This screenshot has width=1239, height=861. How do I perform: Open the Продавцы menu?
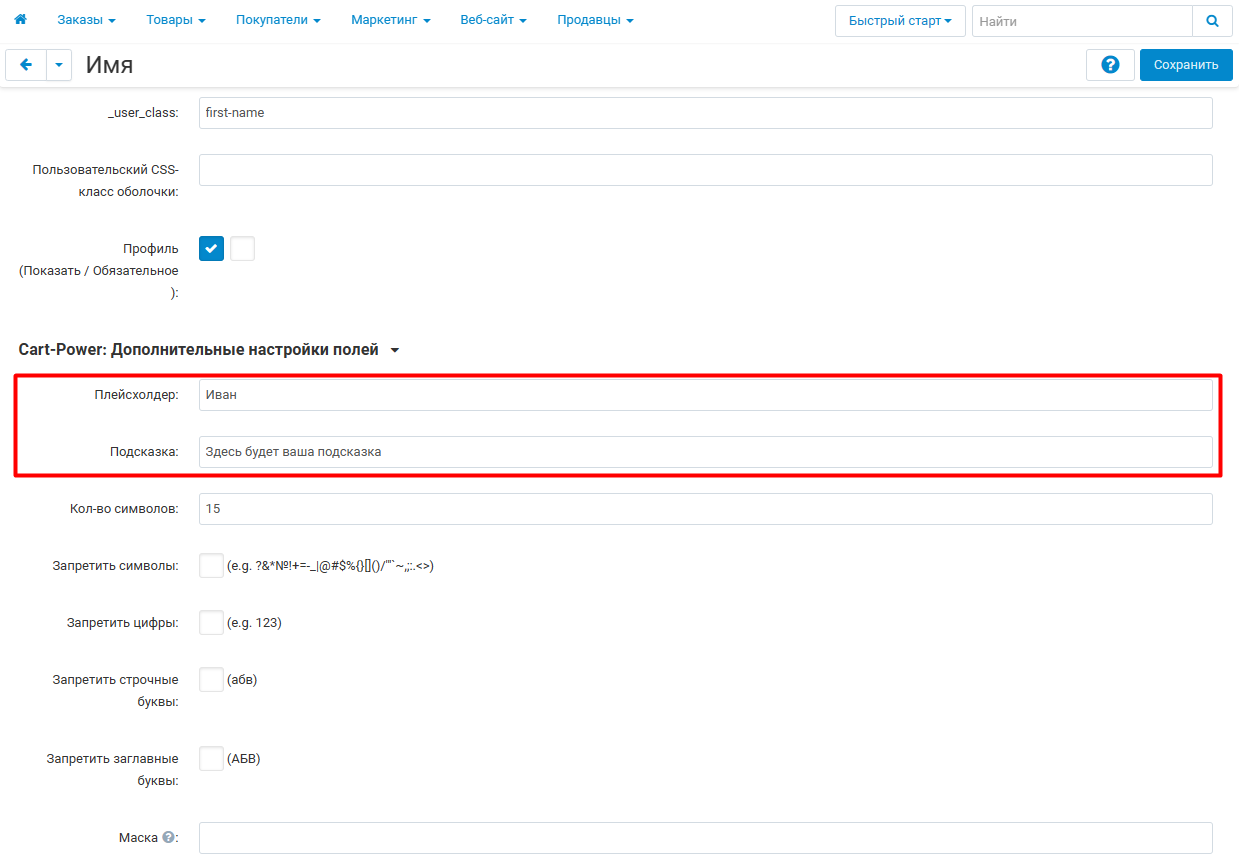point(595,20)
